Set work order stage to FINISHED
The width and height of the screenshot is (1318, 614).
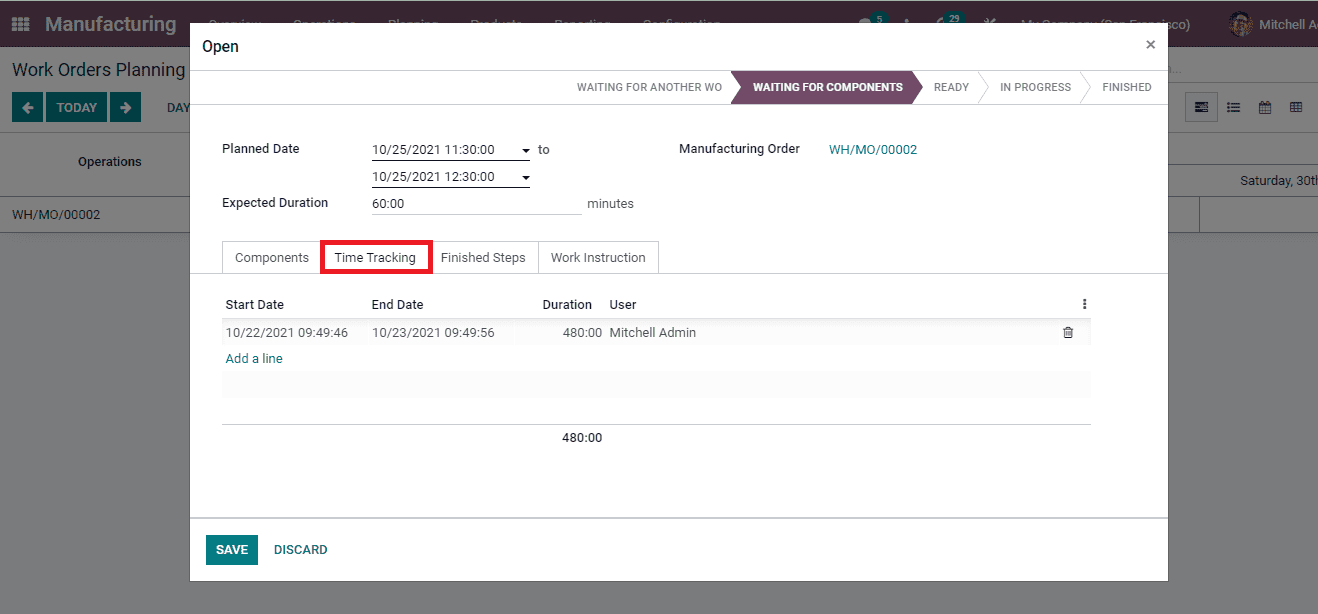tap(1127, 87)
